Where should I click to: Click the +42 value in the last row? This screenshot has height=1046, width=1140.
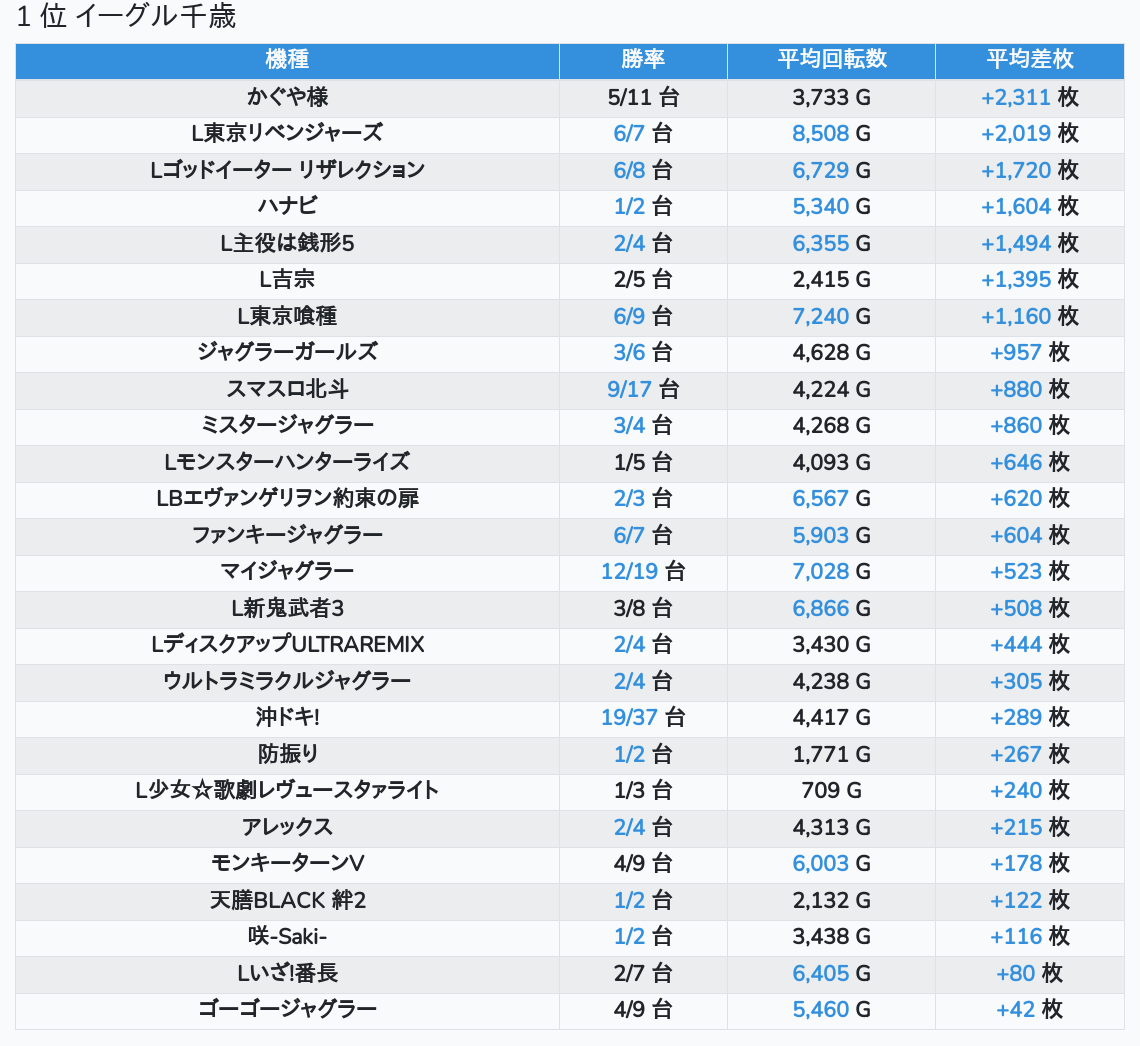[x=1015, y=1010]
